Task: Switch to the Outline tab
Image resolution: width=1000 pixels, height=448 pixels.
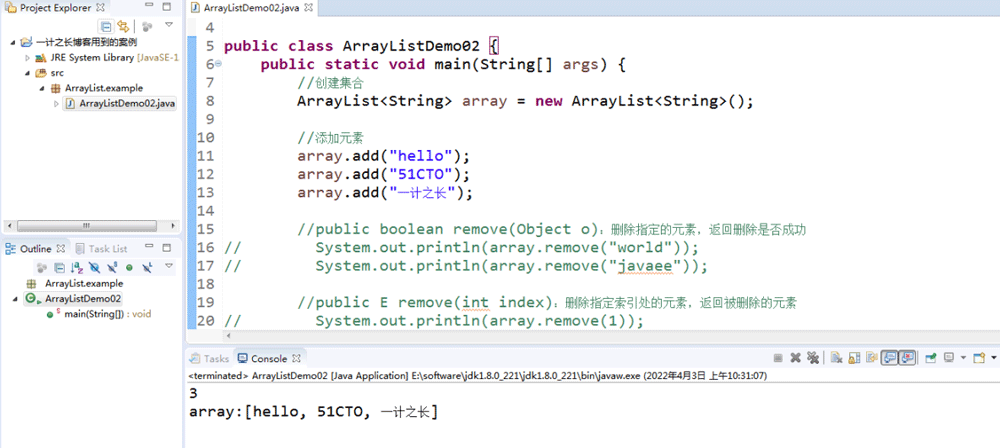Action: point(33,249)
